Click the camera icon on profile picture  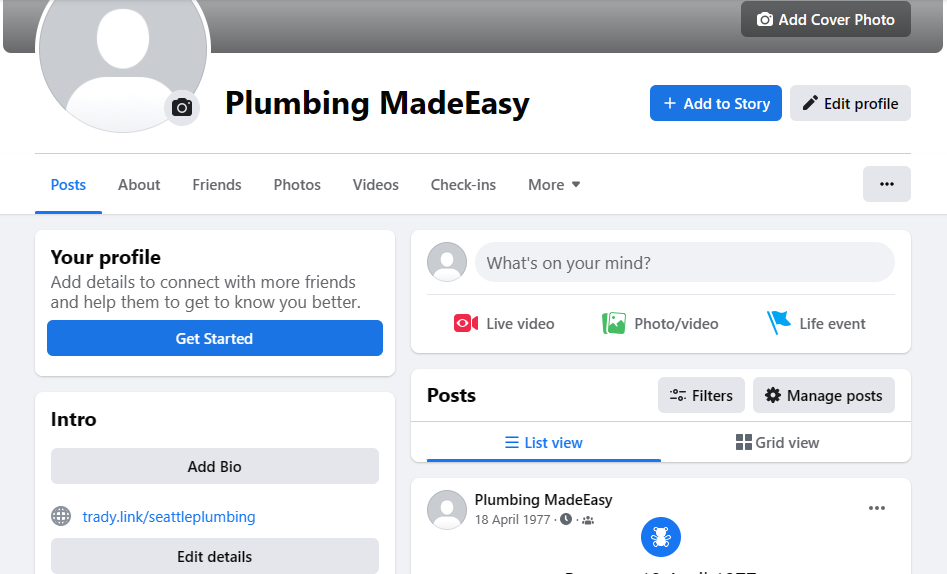click(x=182, y=108)
